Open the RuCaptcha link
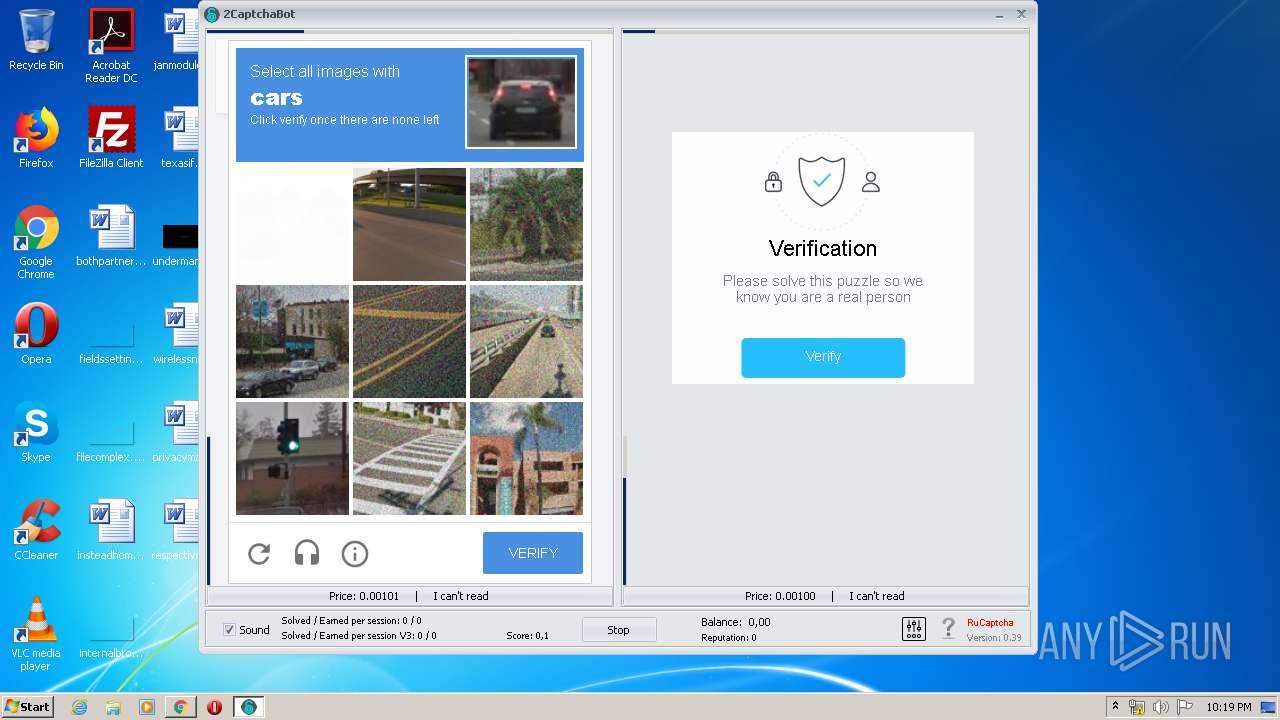 (x=990, y=622)
